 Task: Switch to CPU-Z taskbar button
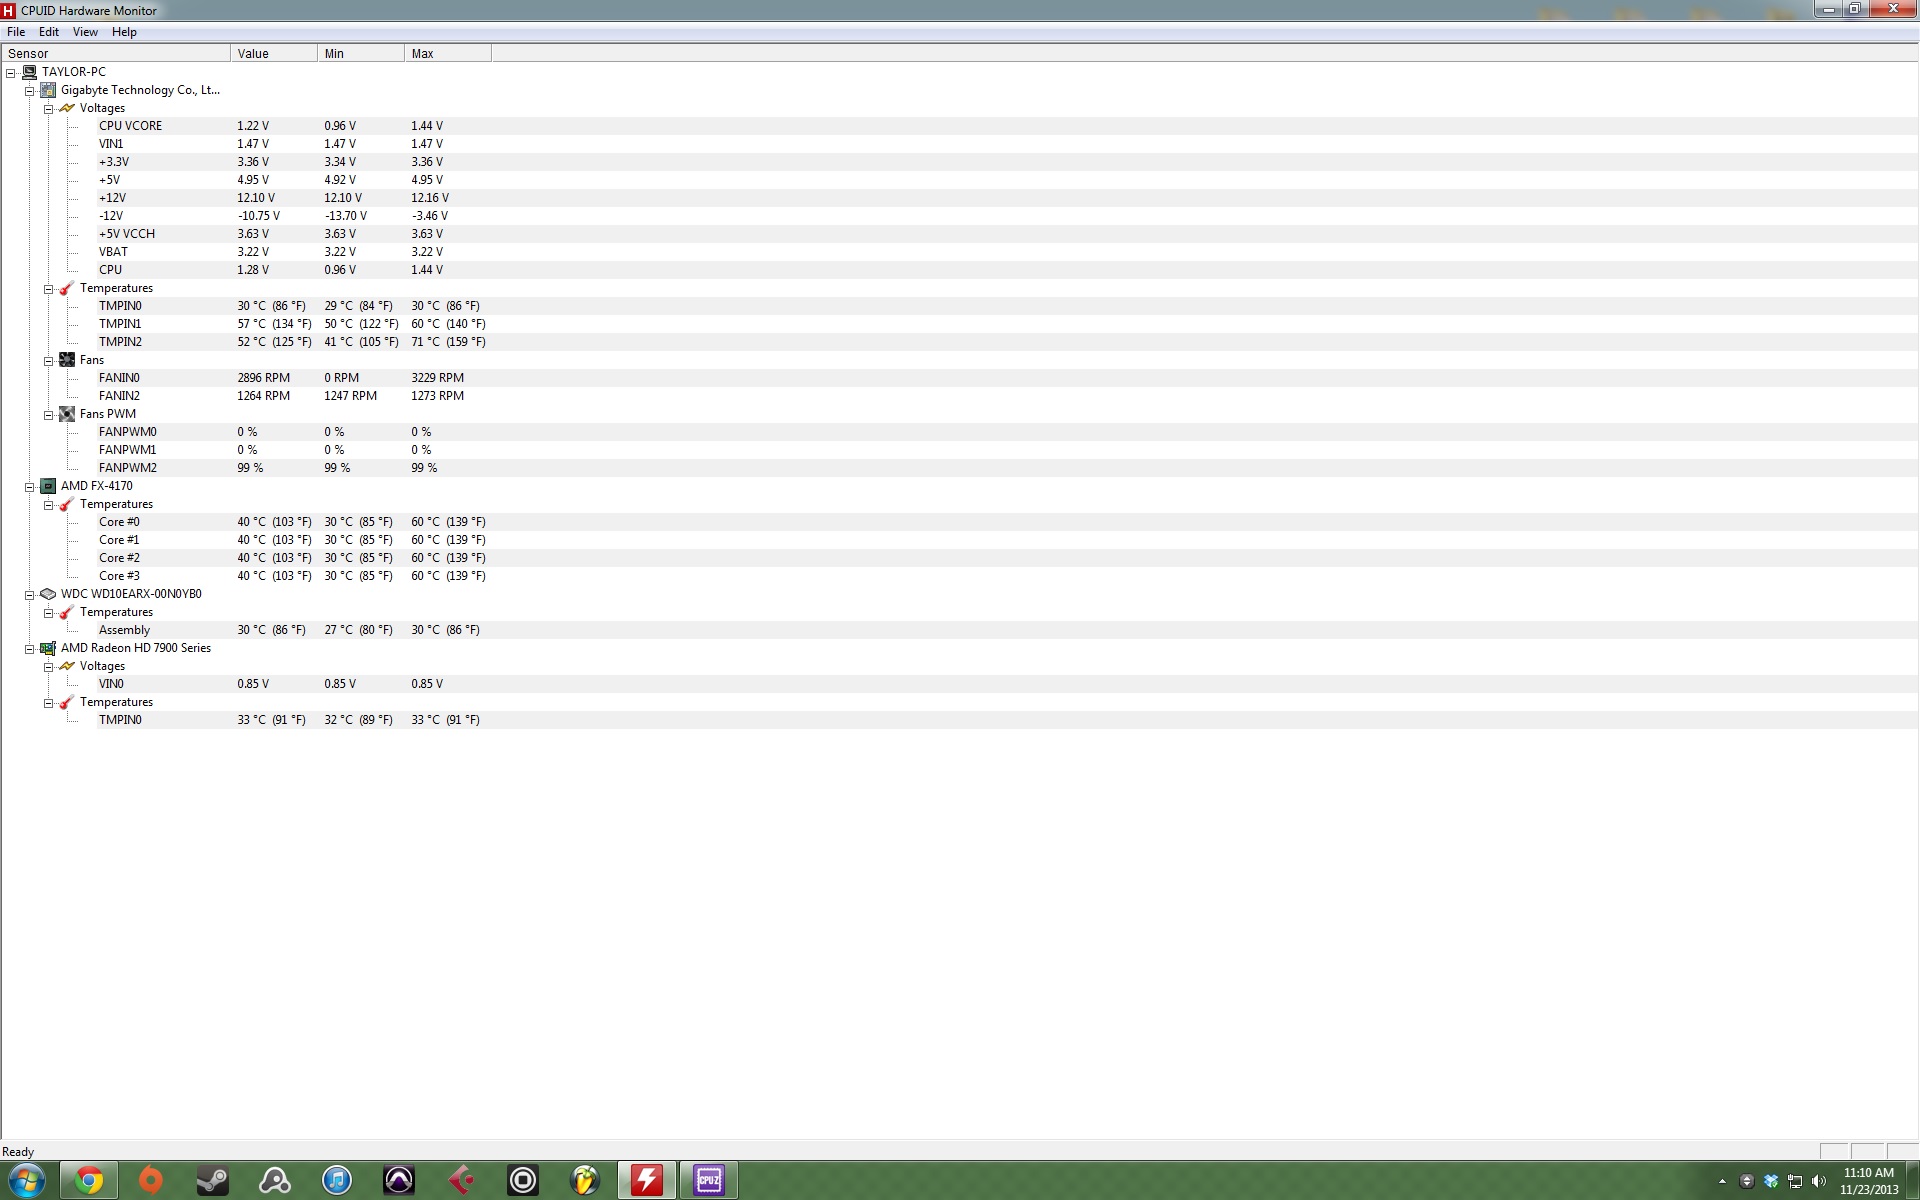point(709,1181)
